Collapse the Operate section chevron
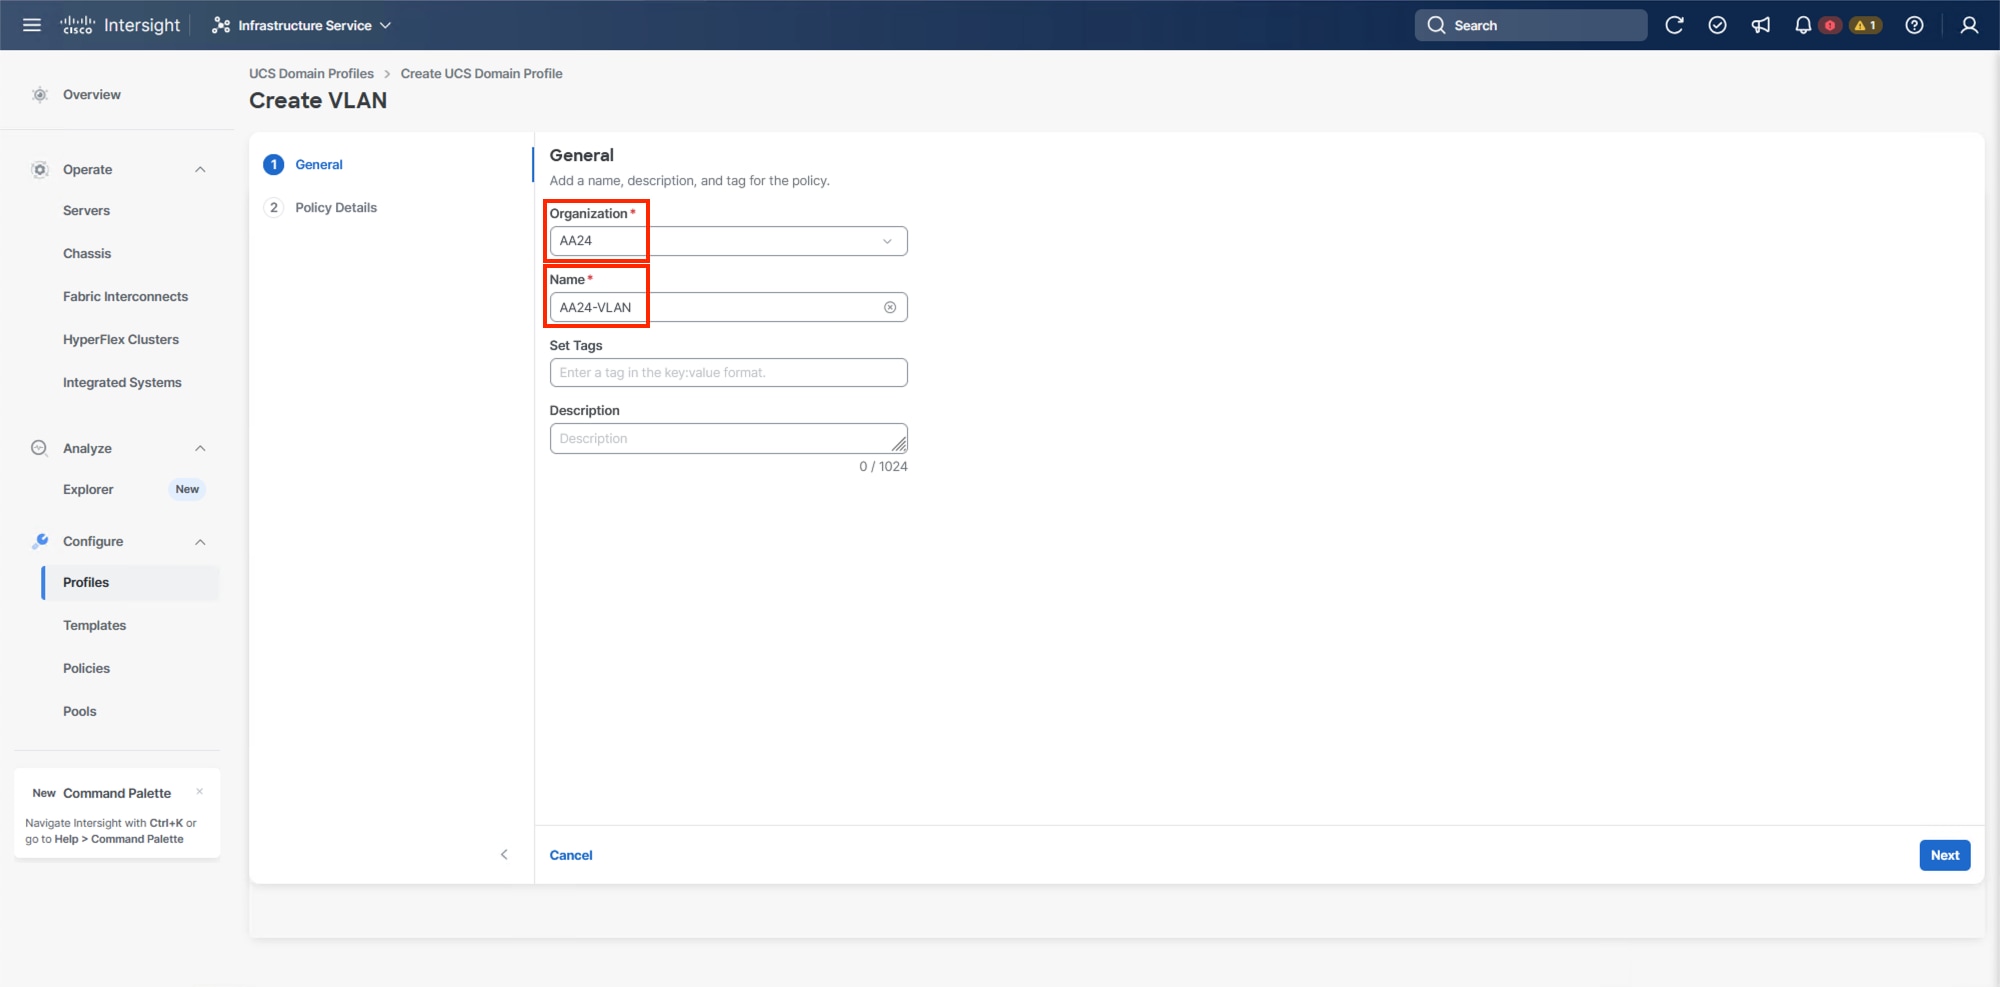 pos(199,169)
